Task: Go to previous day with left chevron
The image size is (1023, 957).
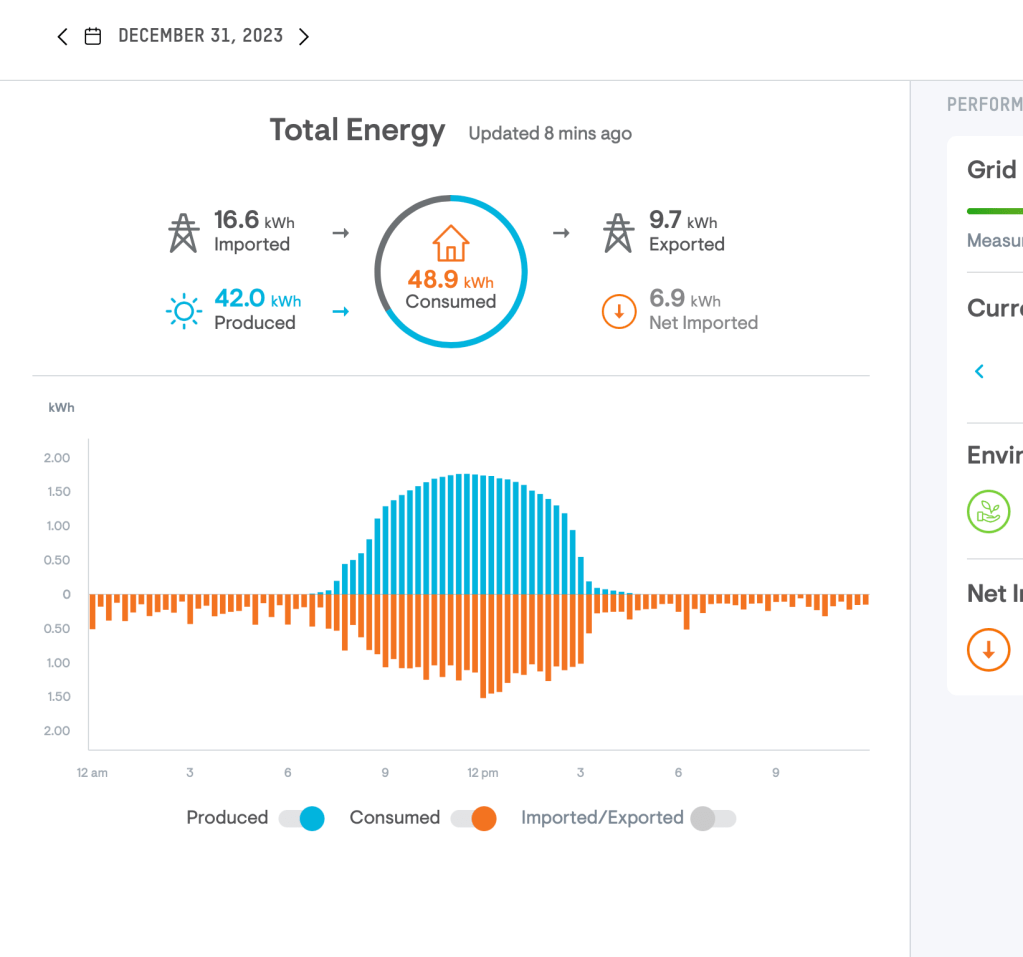Action: (x=62, y=37)
